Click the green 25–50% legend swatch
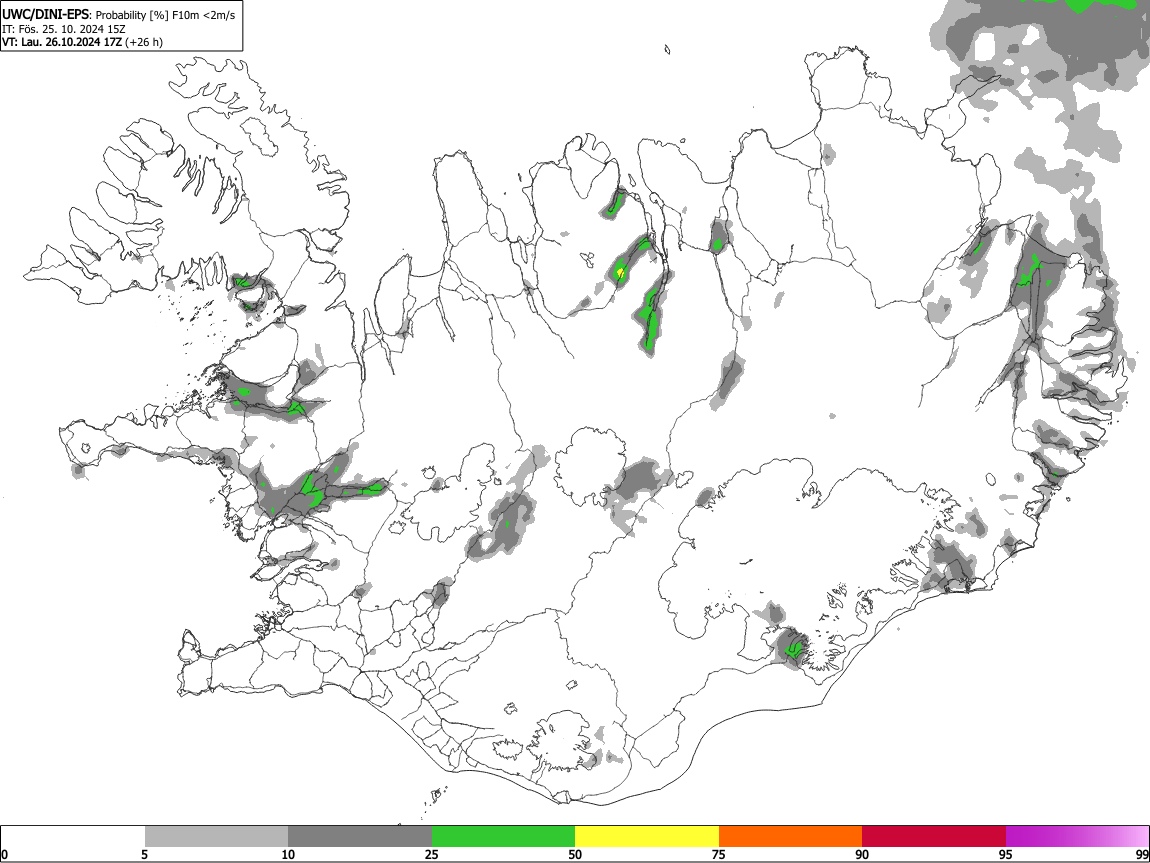The width and height of the screenshot is (1150, 863). coord(503,837)
